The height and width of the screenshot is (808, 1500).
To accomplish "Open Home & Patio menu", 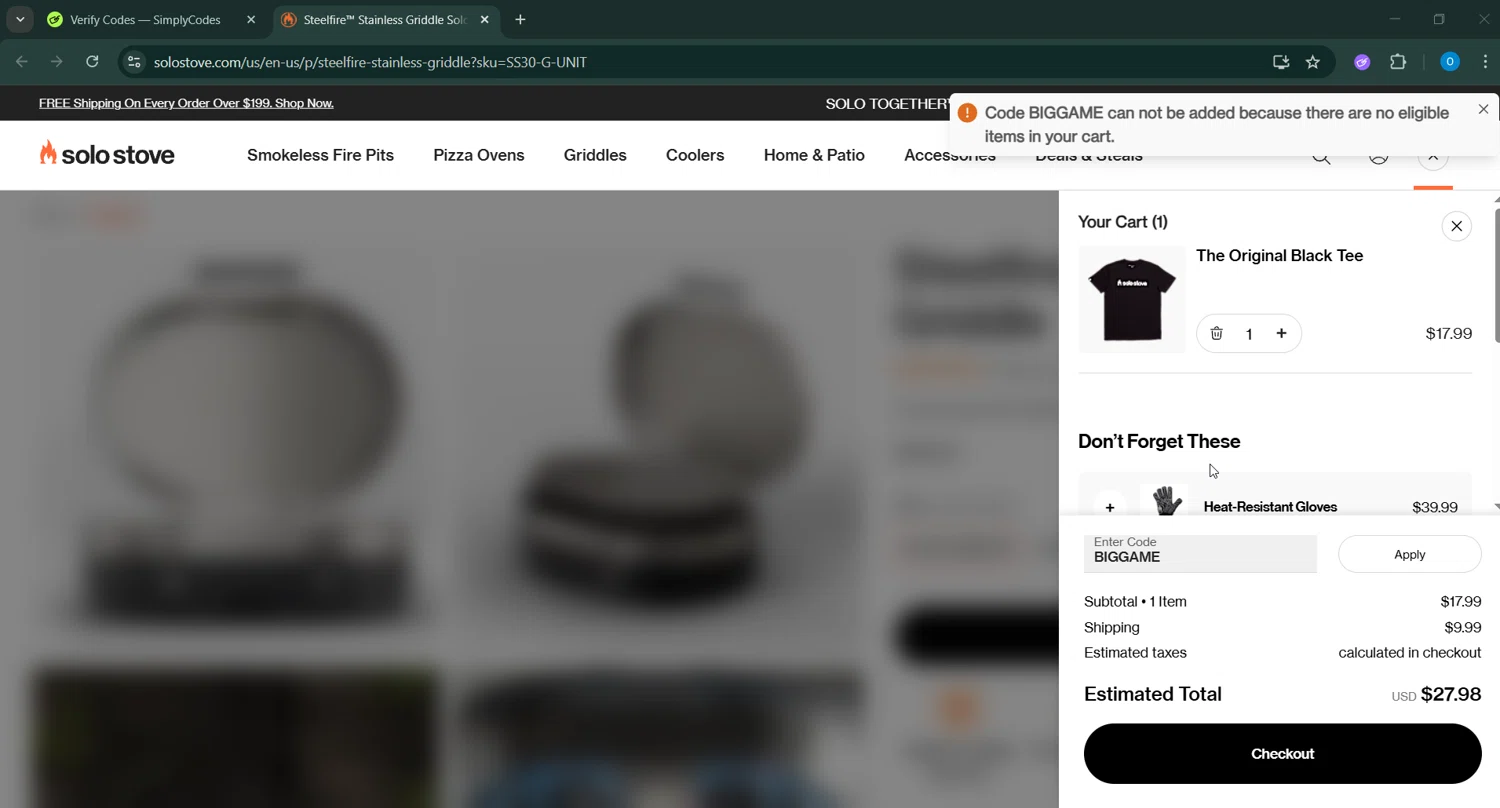I will (814, 155).
